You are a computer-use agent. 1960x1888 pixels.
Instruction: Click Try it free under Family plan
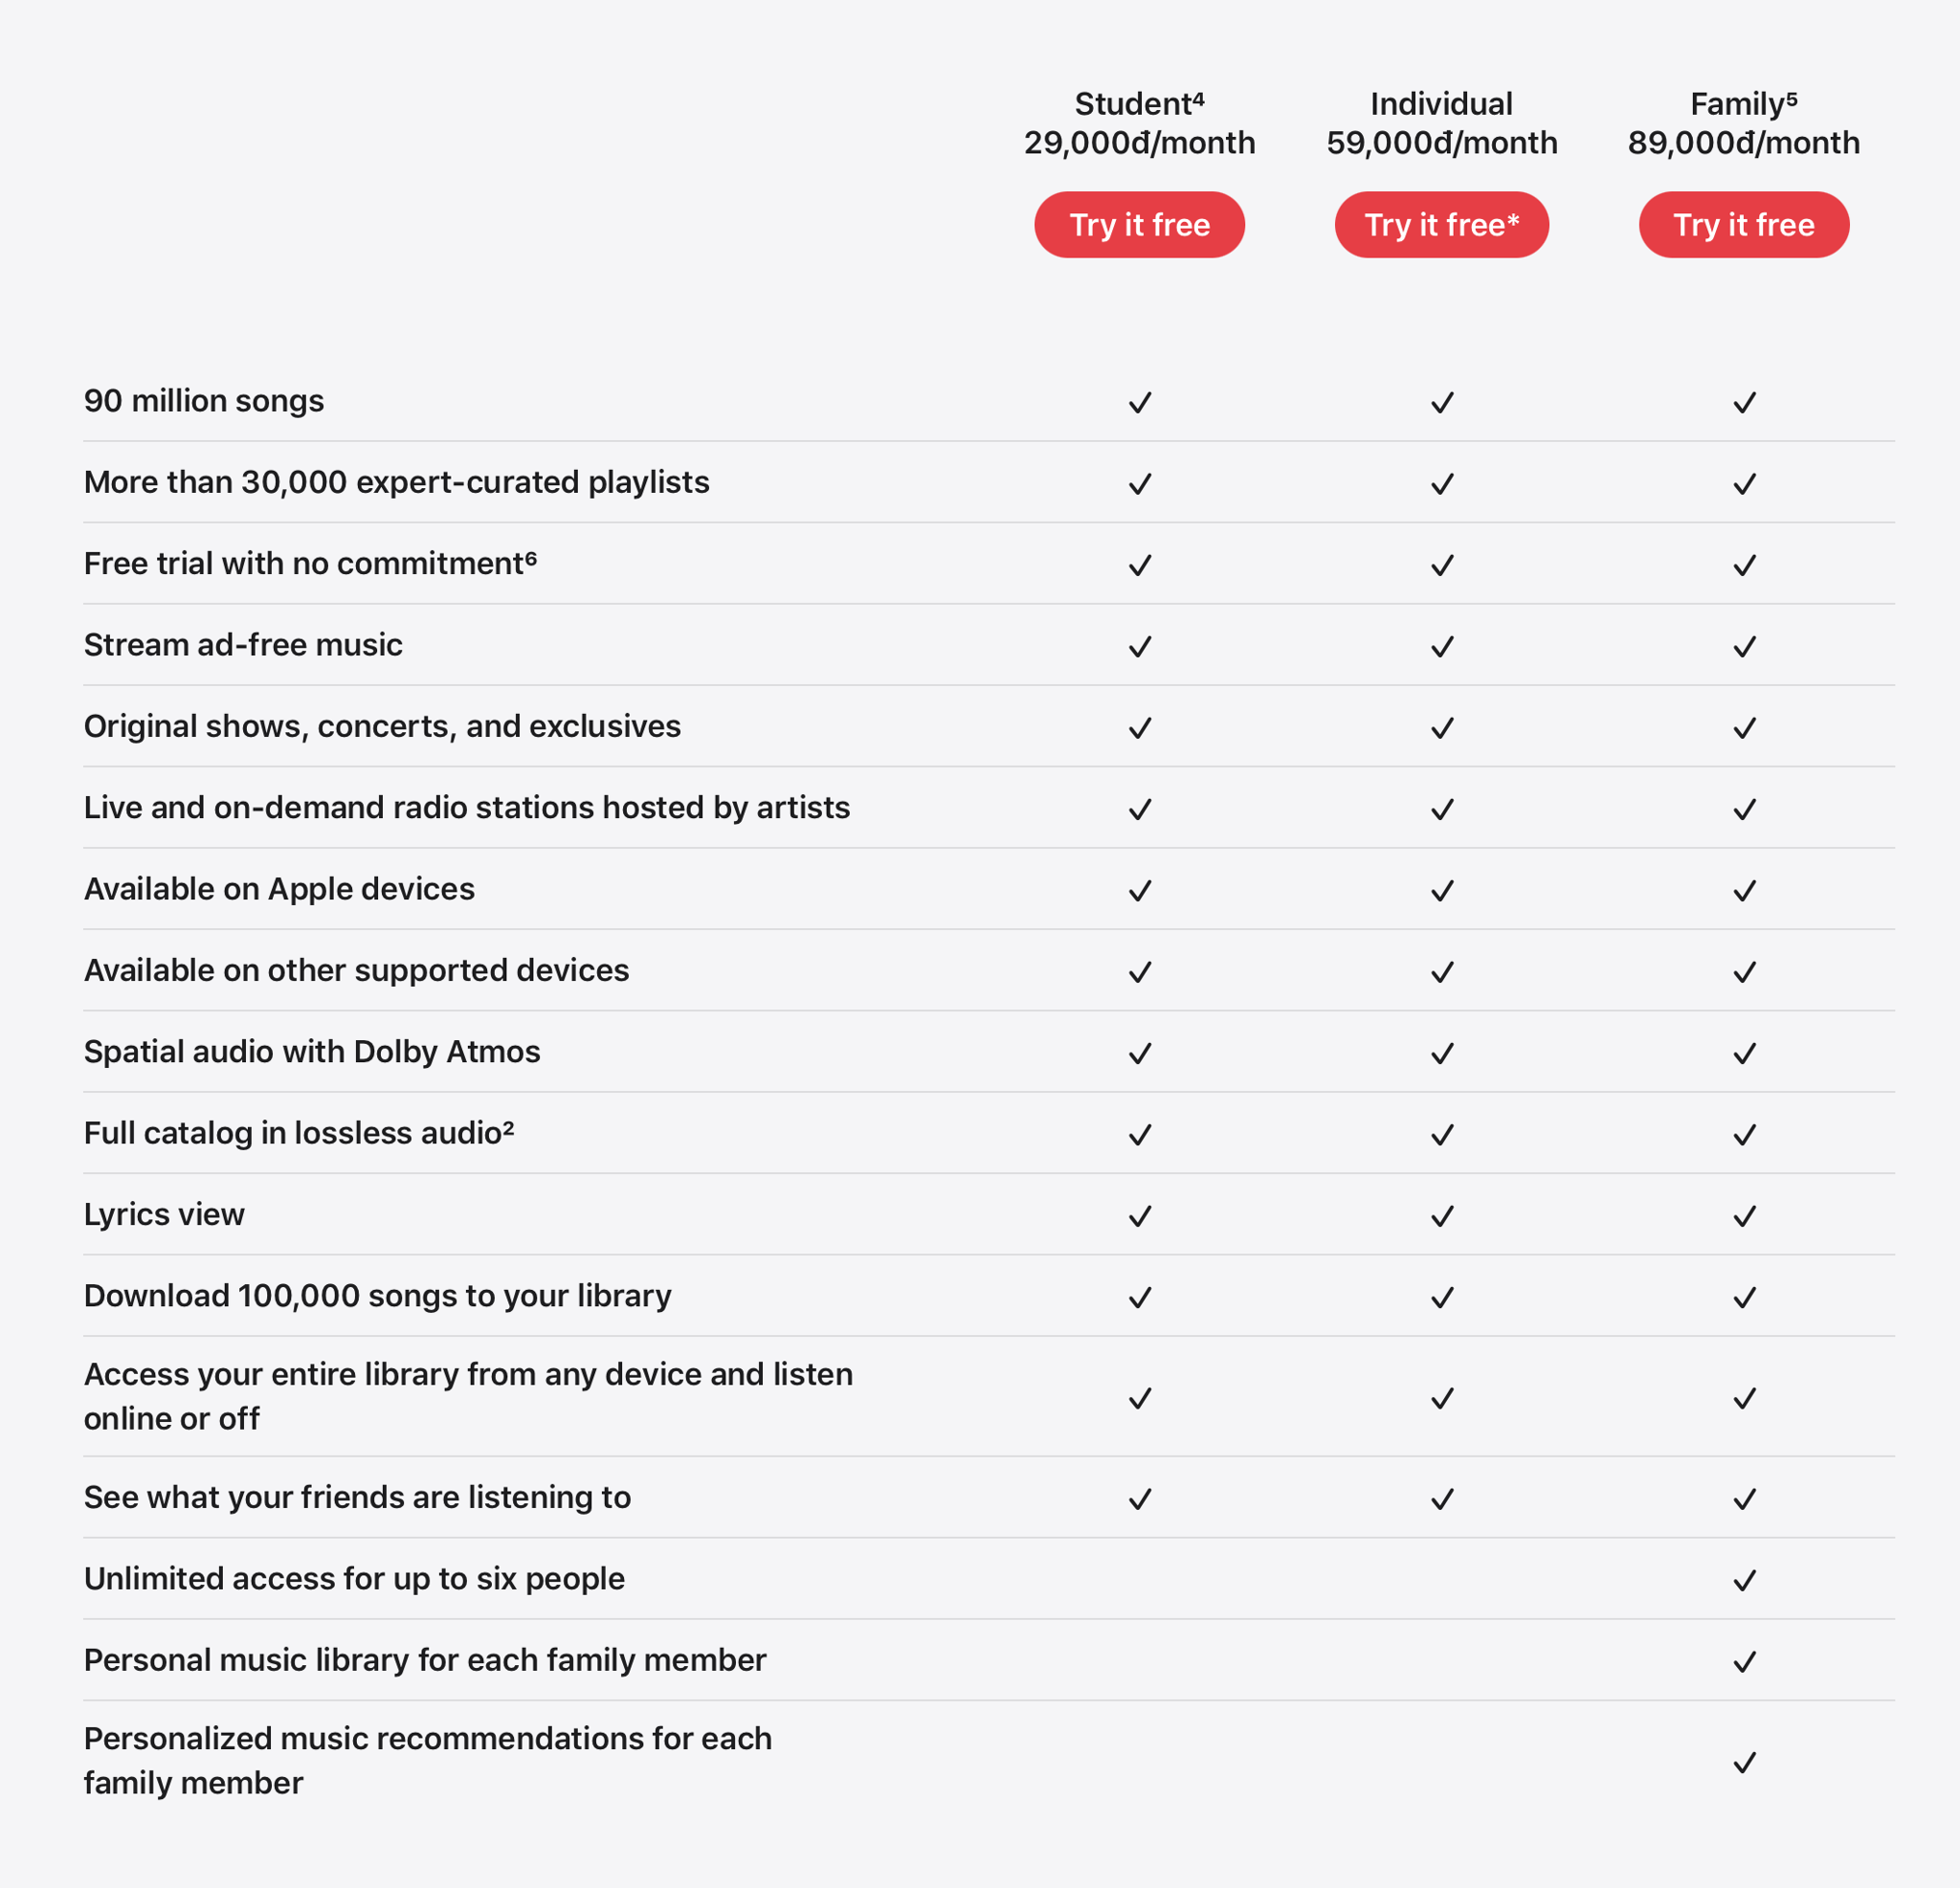1743,225
